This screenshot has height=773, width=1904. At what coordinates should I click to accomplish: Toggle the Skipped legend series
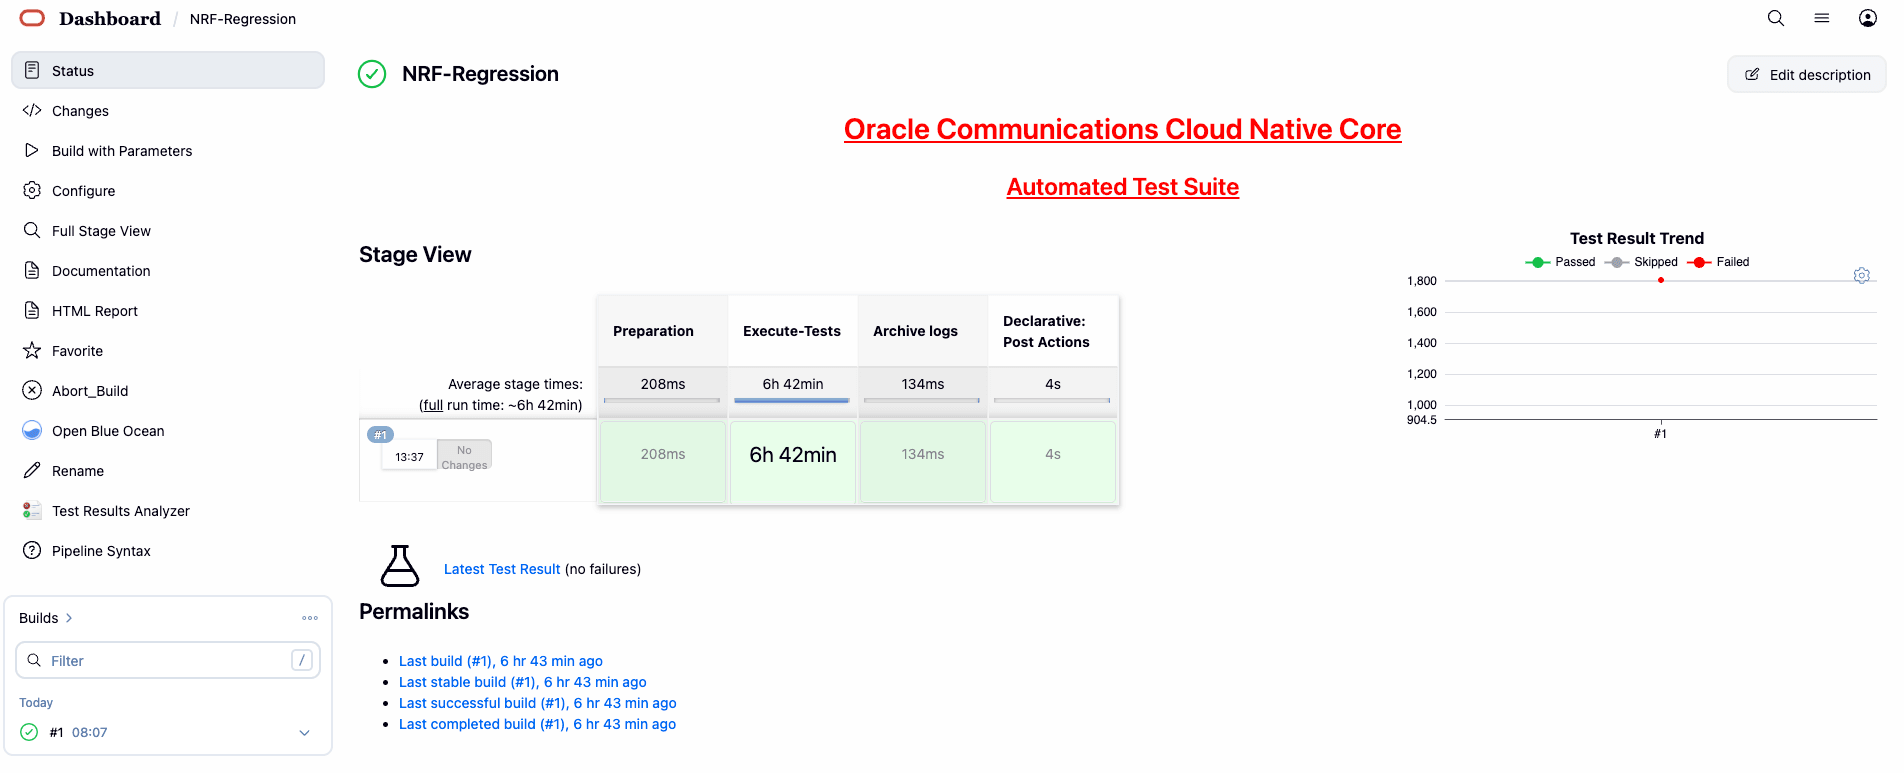[x=1641, y=262]
